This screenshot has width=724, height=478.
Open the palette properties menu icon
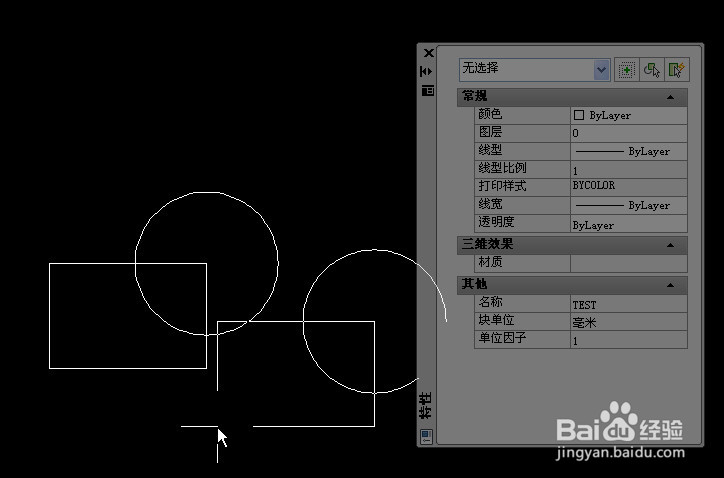click(428, 91)
